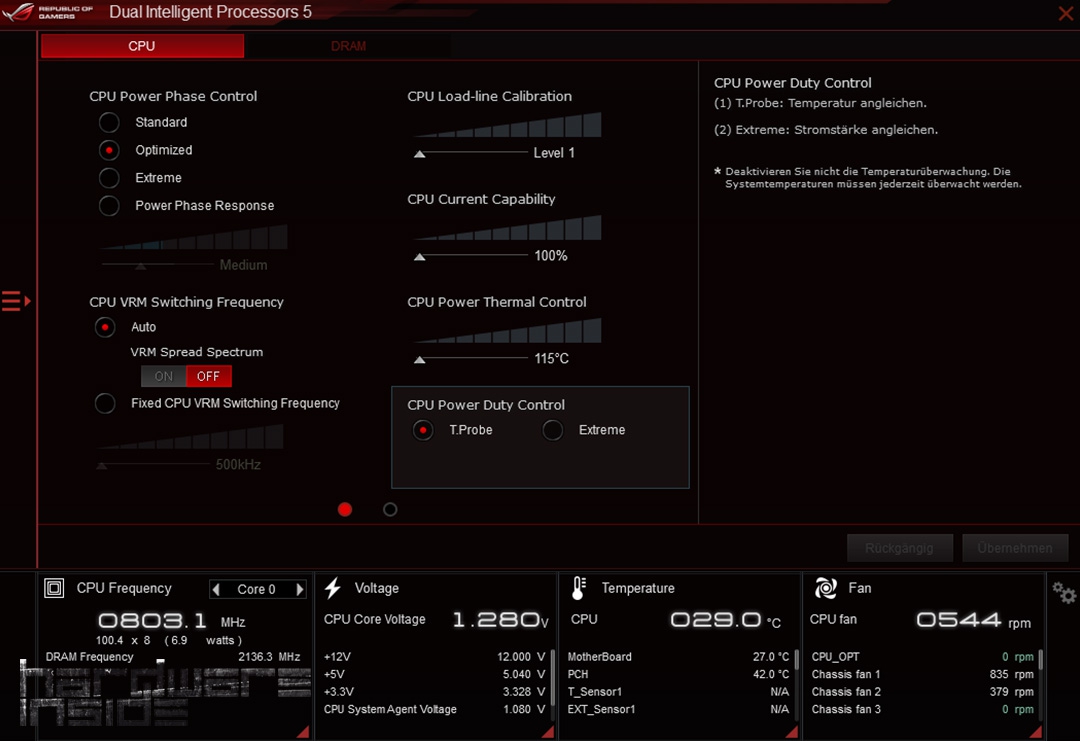The image size is (1080, 741).
Task: Click the ROG Republic of Gamers logo
Action: pos(48,12)
